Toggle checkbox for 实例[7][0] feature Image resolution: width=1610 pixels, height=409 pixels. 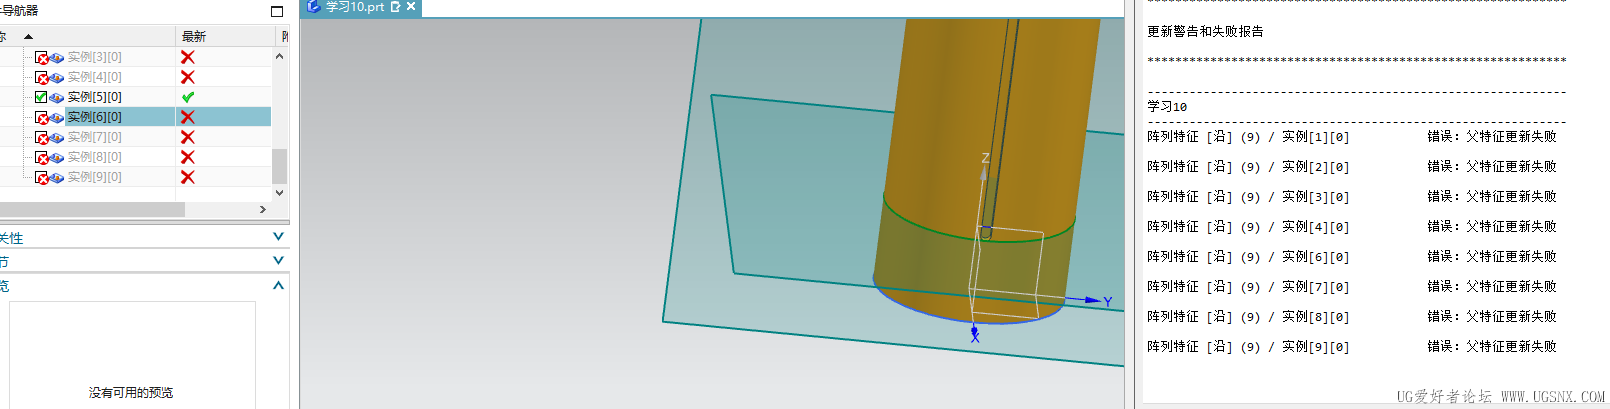click(x=41, y=137)
